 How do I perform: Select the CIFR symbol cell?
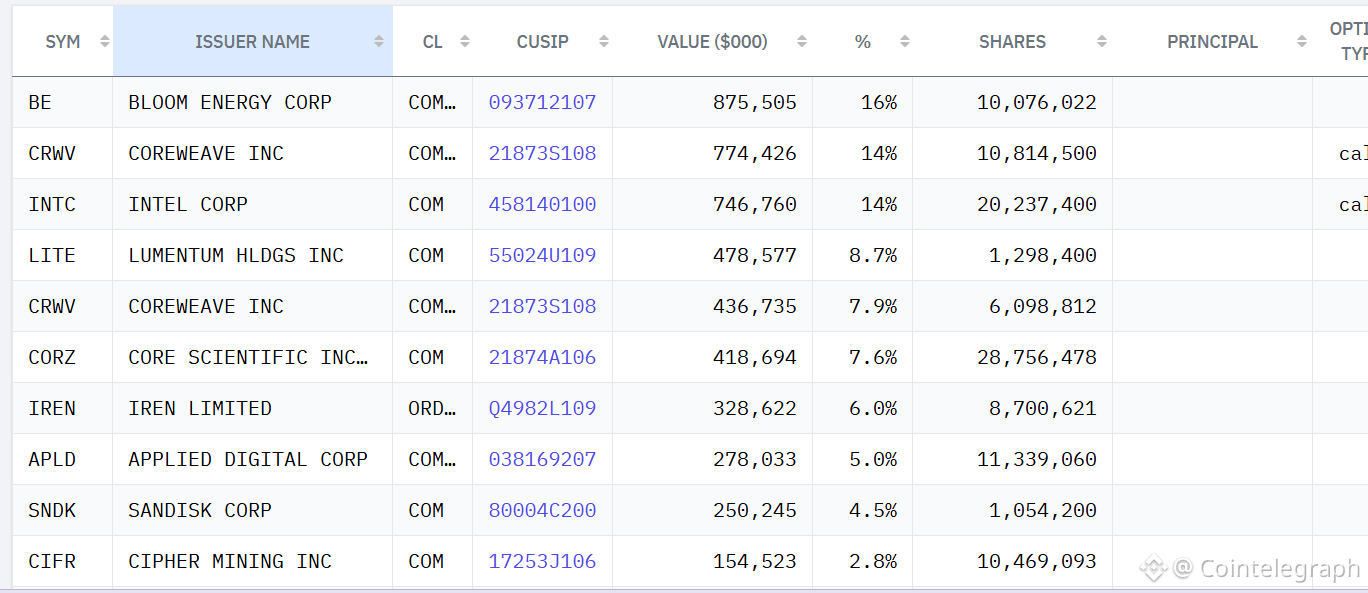click(63, 561)
